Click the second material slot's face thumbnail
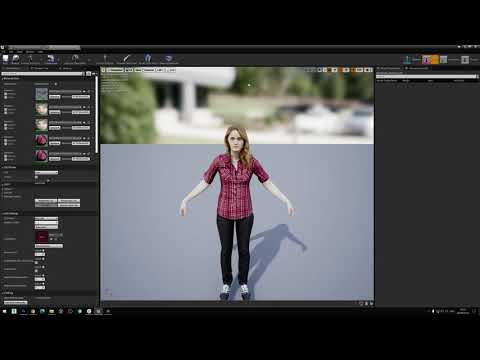 pos(42,109)
